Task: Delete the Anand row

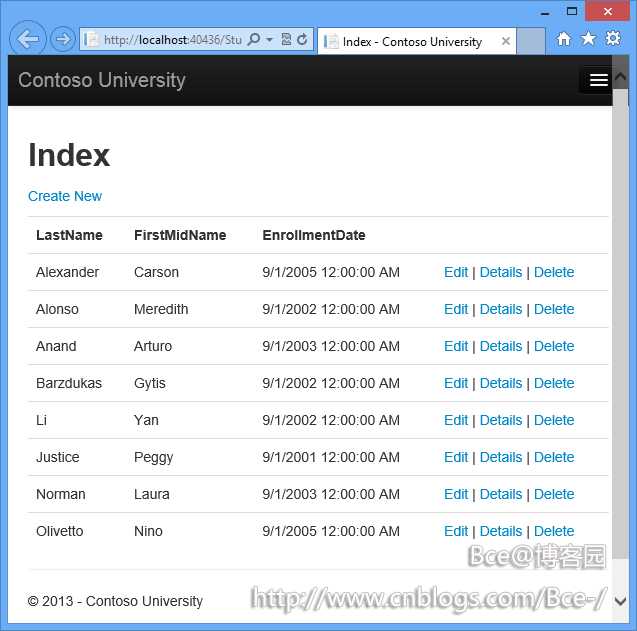Action: pyautogui.click(x=554, y=346)
